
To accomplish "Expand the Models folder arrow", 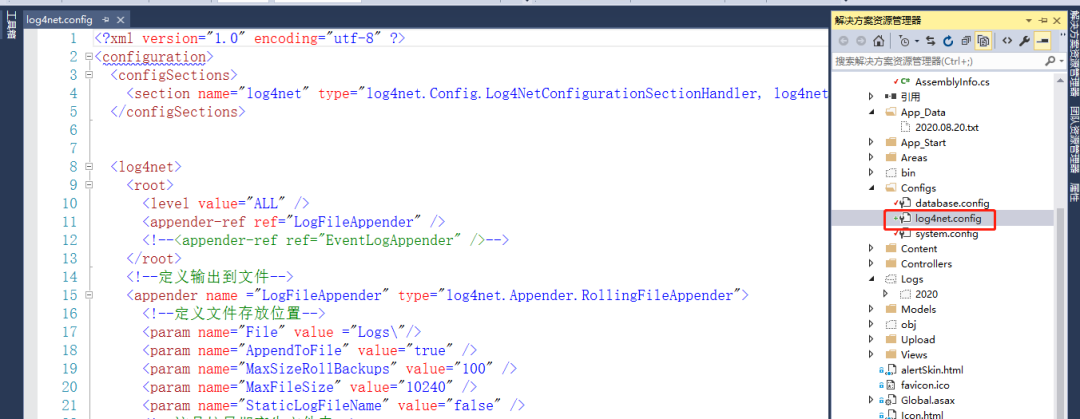I will tap(871, 309).
